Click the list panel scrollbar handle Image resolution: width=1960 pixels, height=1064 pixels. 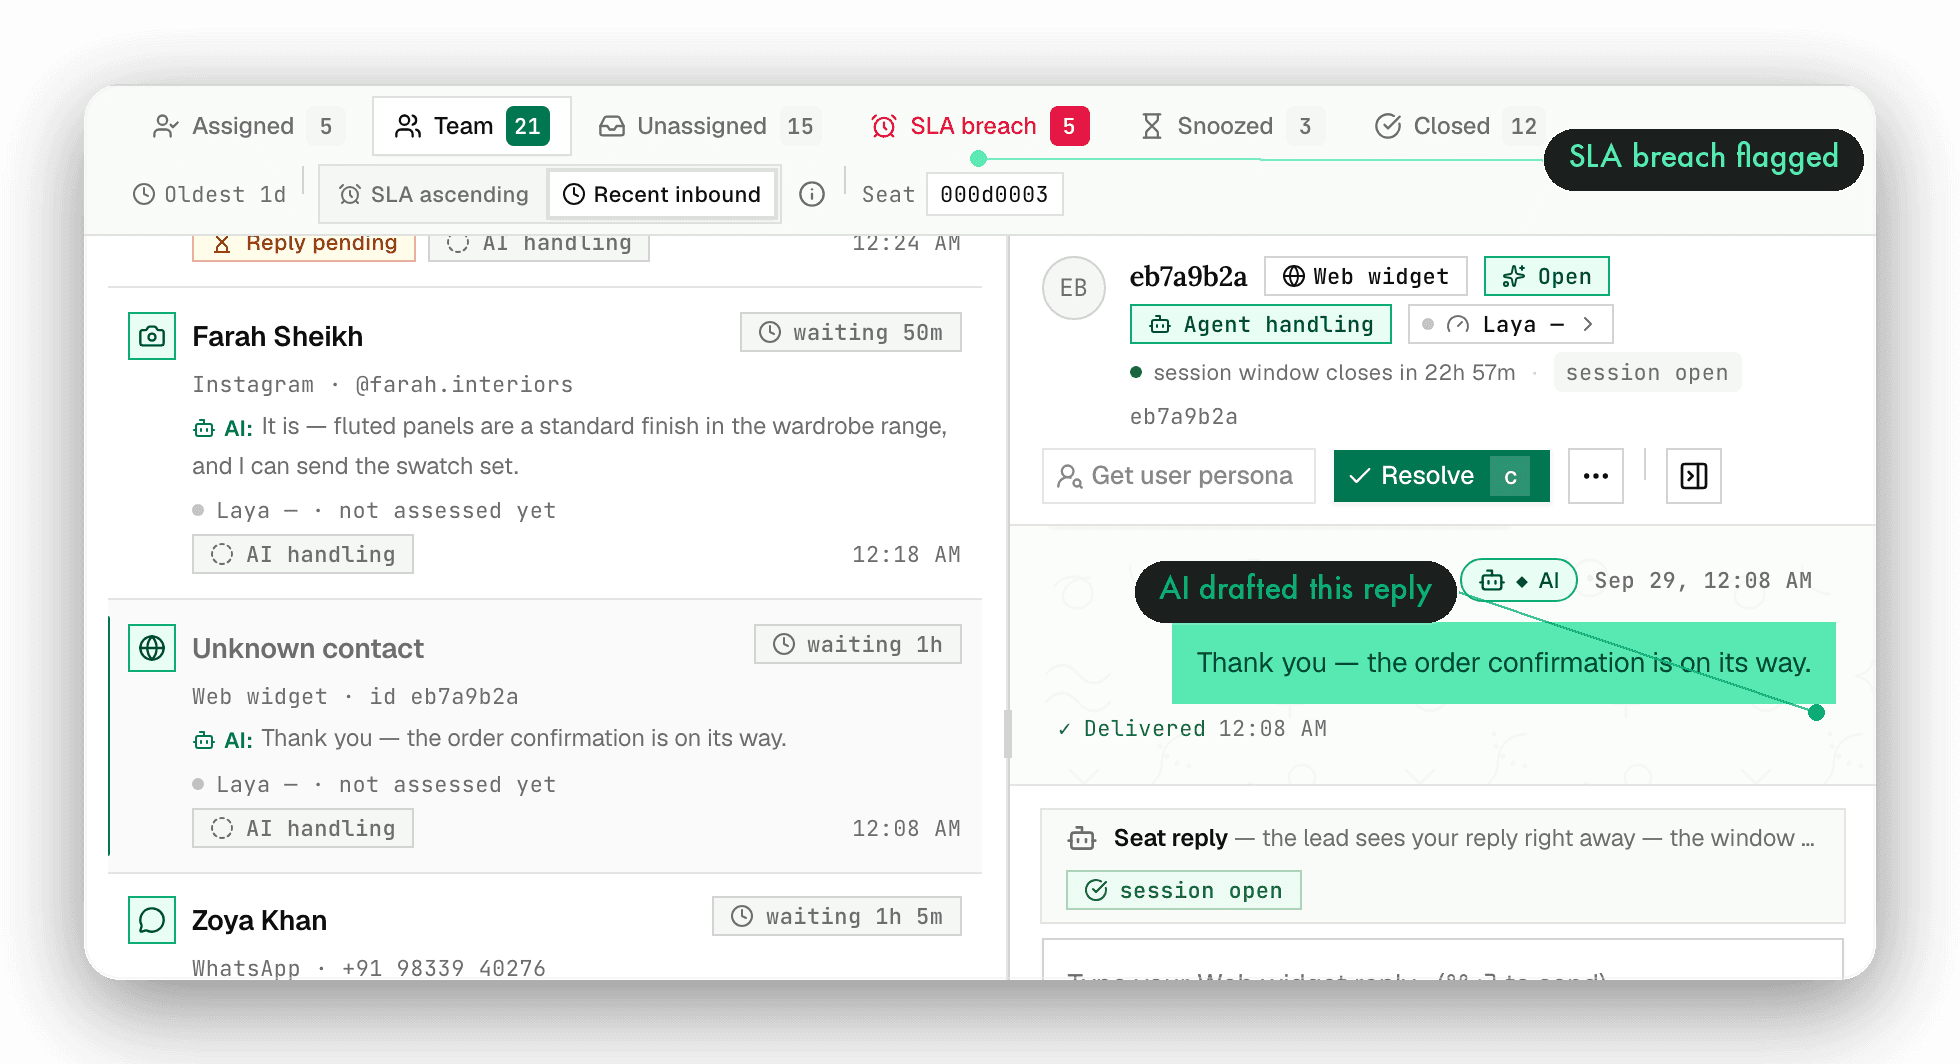[x=1007, y=734]
